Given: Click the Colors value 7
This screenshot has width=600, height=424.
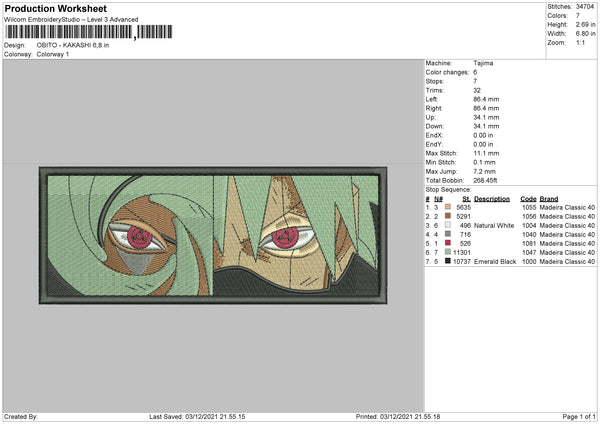Looking at the screenshot, I should tap(578, 16).
